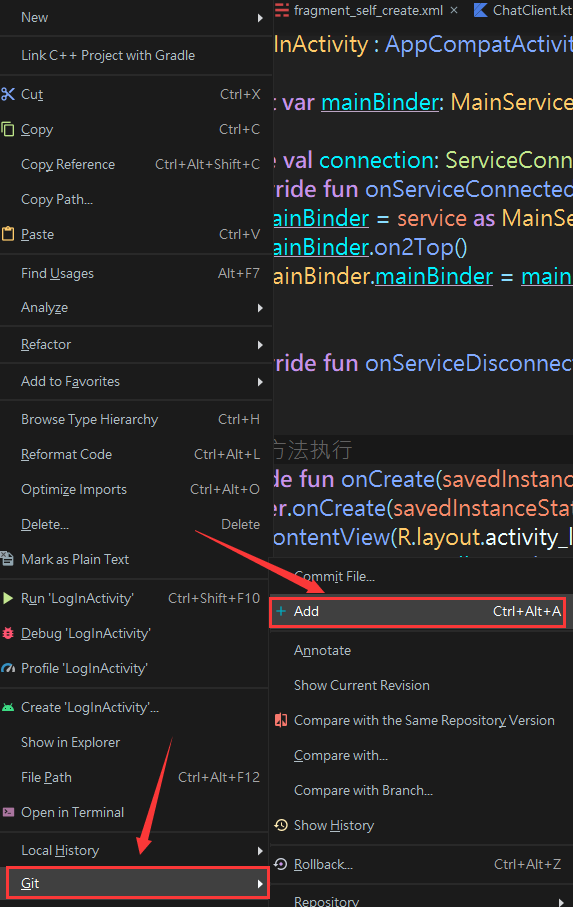Click the green Run 'LogInActivity' arrow icon

(x=8, y=598)
